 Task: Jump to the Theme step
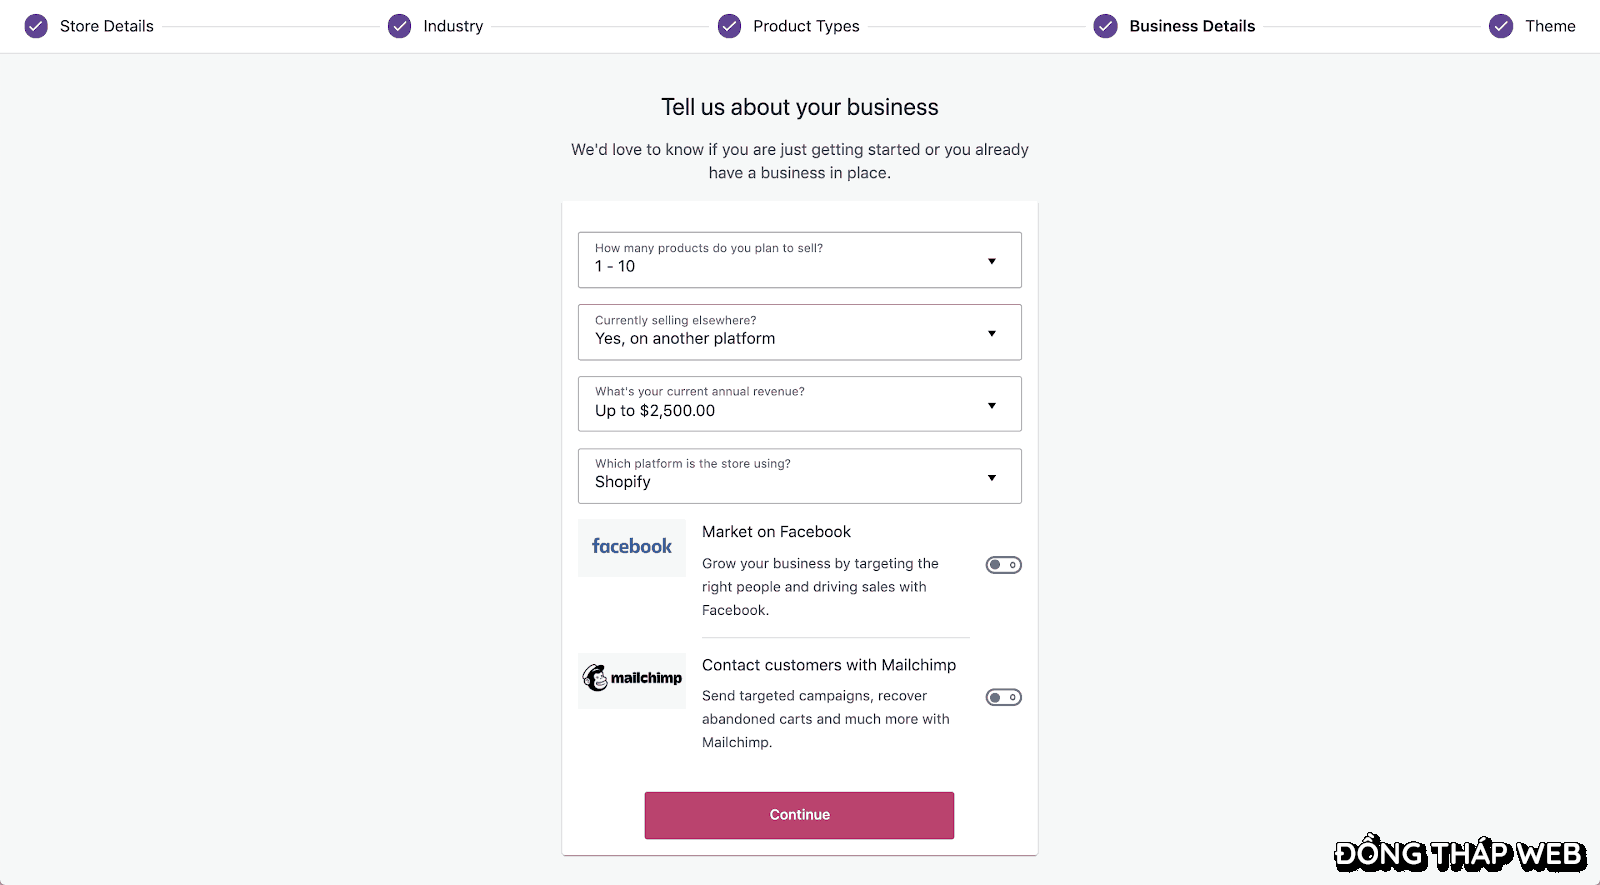1550,26
